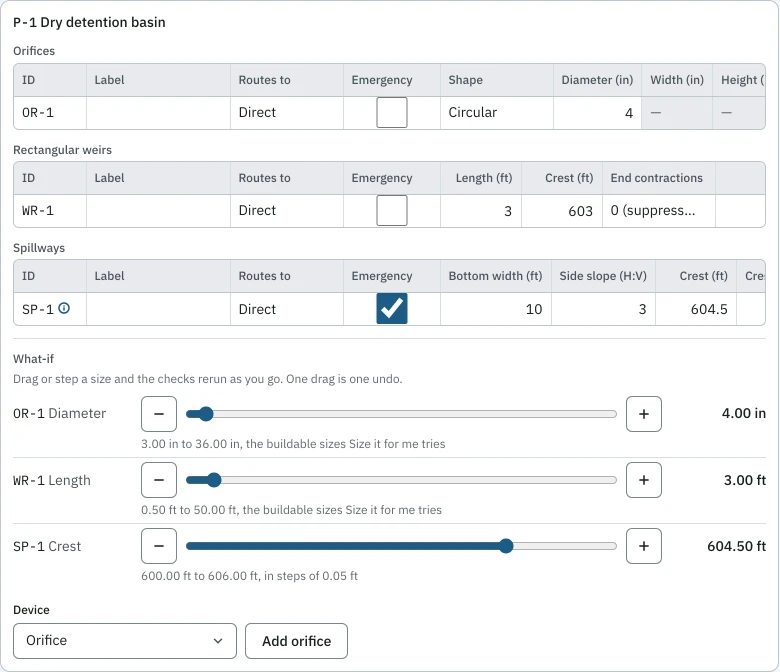Click the WR-1 Length slider handle
Viewport: 780px width, 672px height.
214,480
